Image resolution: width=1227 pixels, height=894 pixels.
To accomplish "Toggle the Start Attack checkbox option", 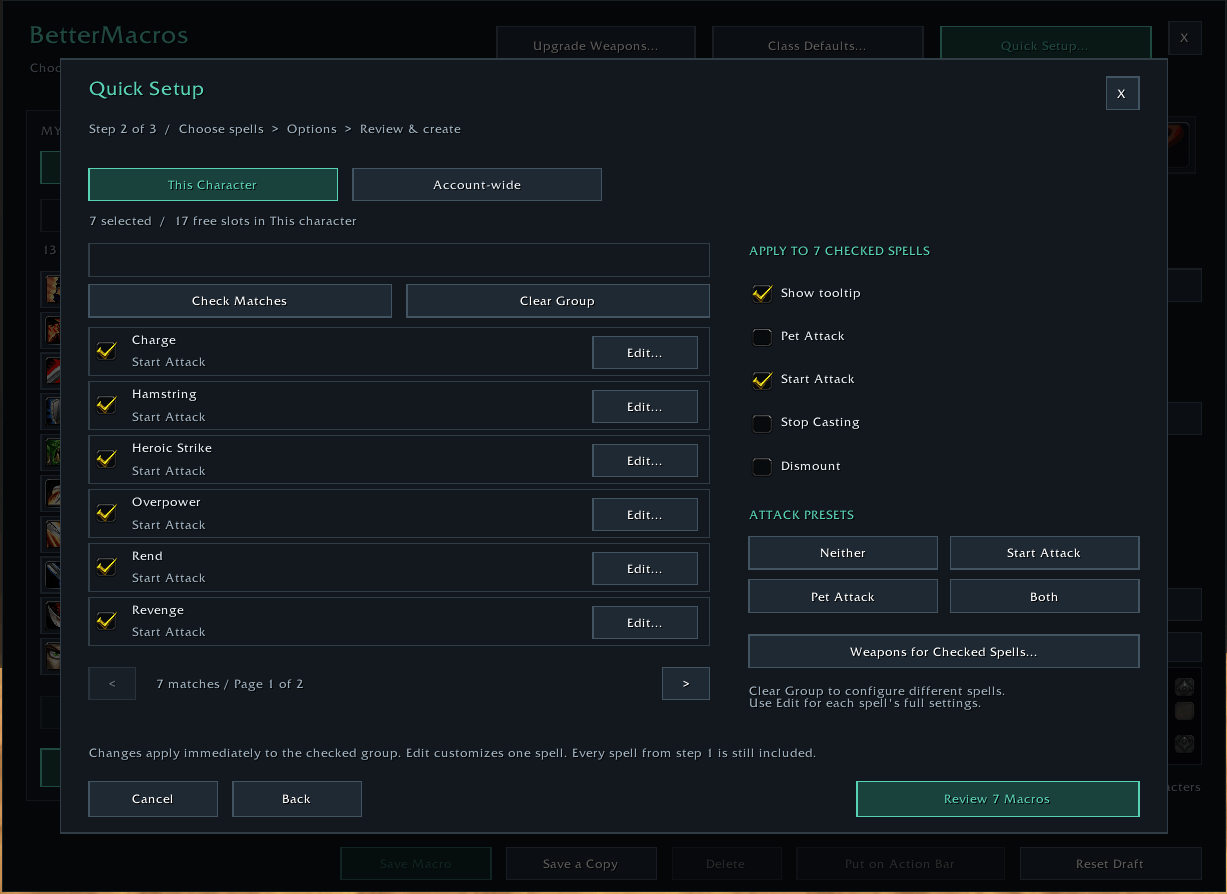I will [762, 380].
